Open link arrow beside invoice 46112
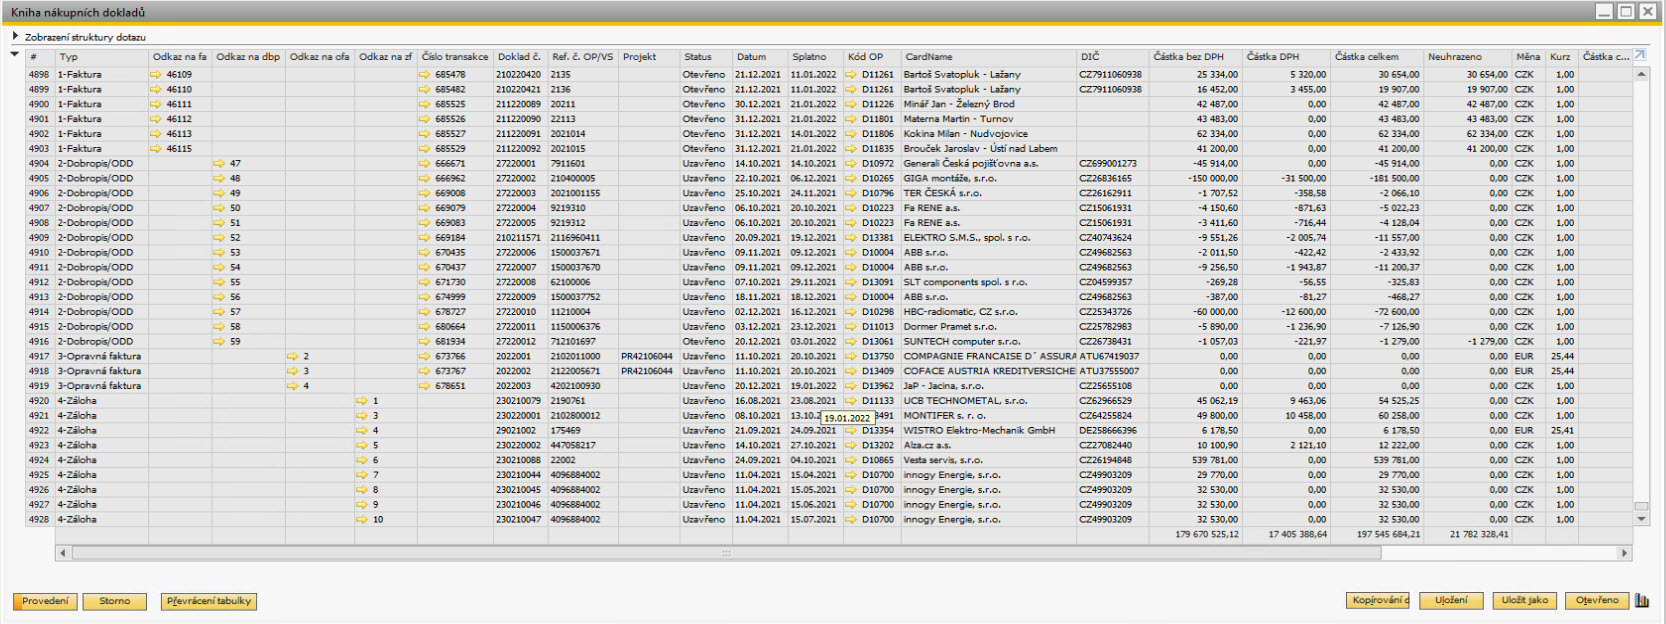The height and width of the screenshot is (624, 1666). pos(155,119)
